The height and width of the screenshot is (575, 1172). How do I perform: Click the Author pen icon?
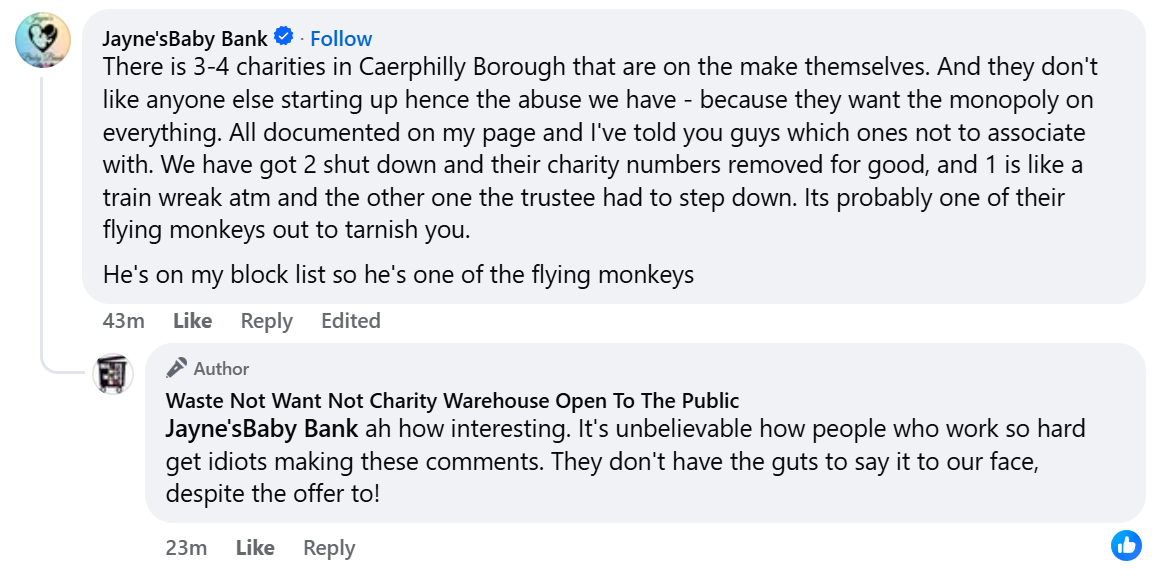pyautogui.click(x=177, y=368)
